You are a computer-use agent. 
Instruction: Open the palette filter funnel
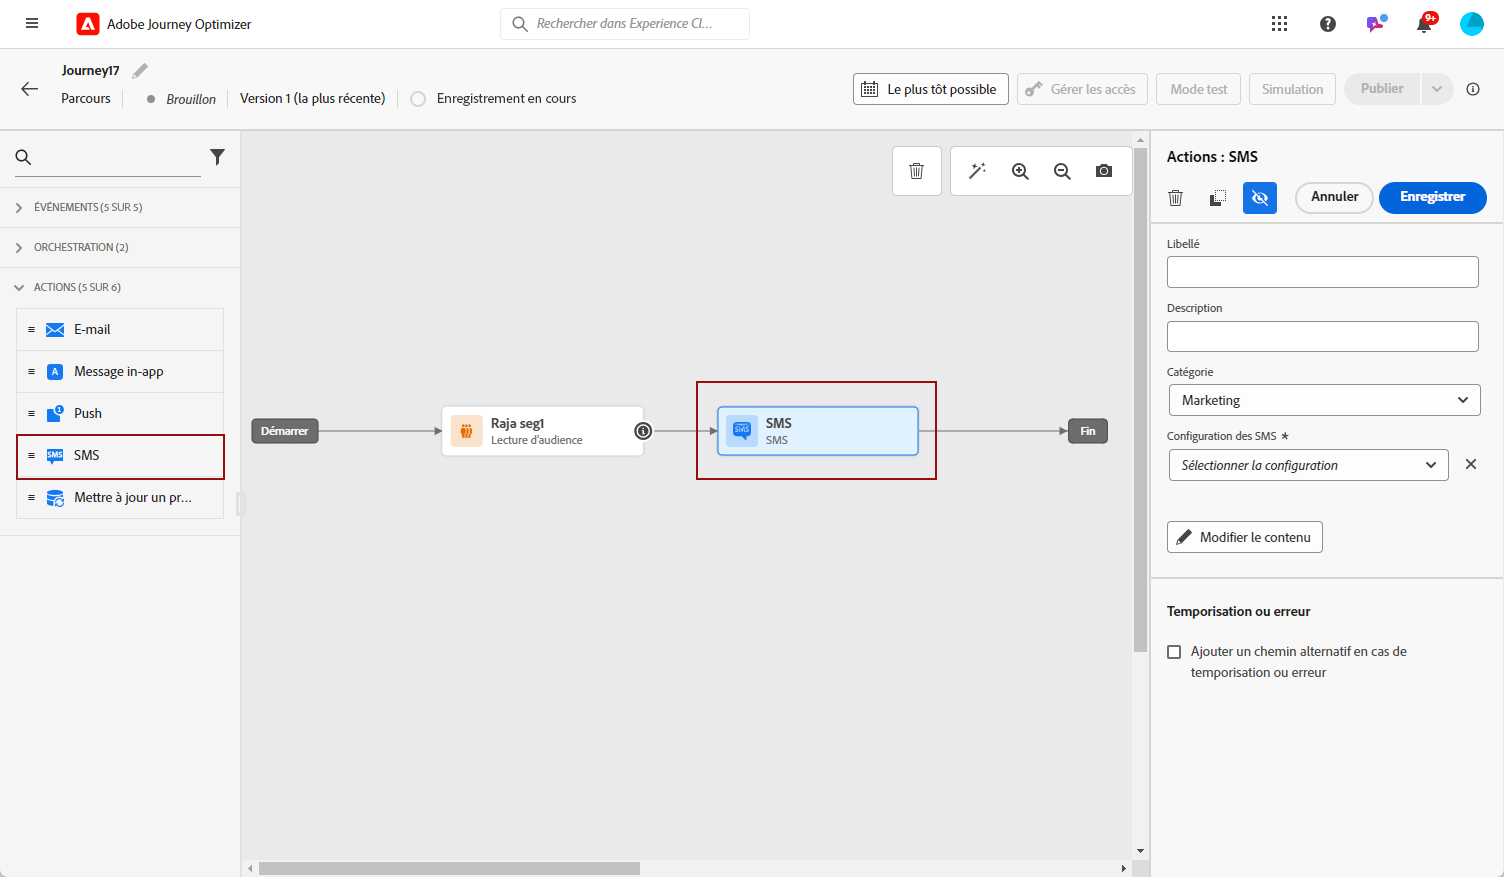pyautogui.click(x=217, y=157)
